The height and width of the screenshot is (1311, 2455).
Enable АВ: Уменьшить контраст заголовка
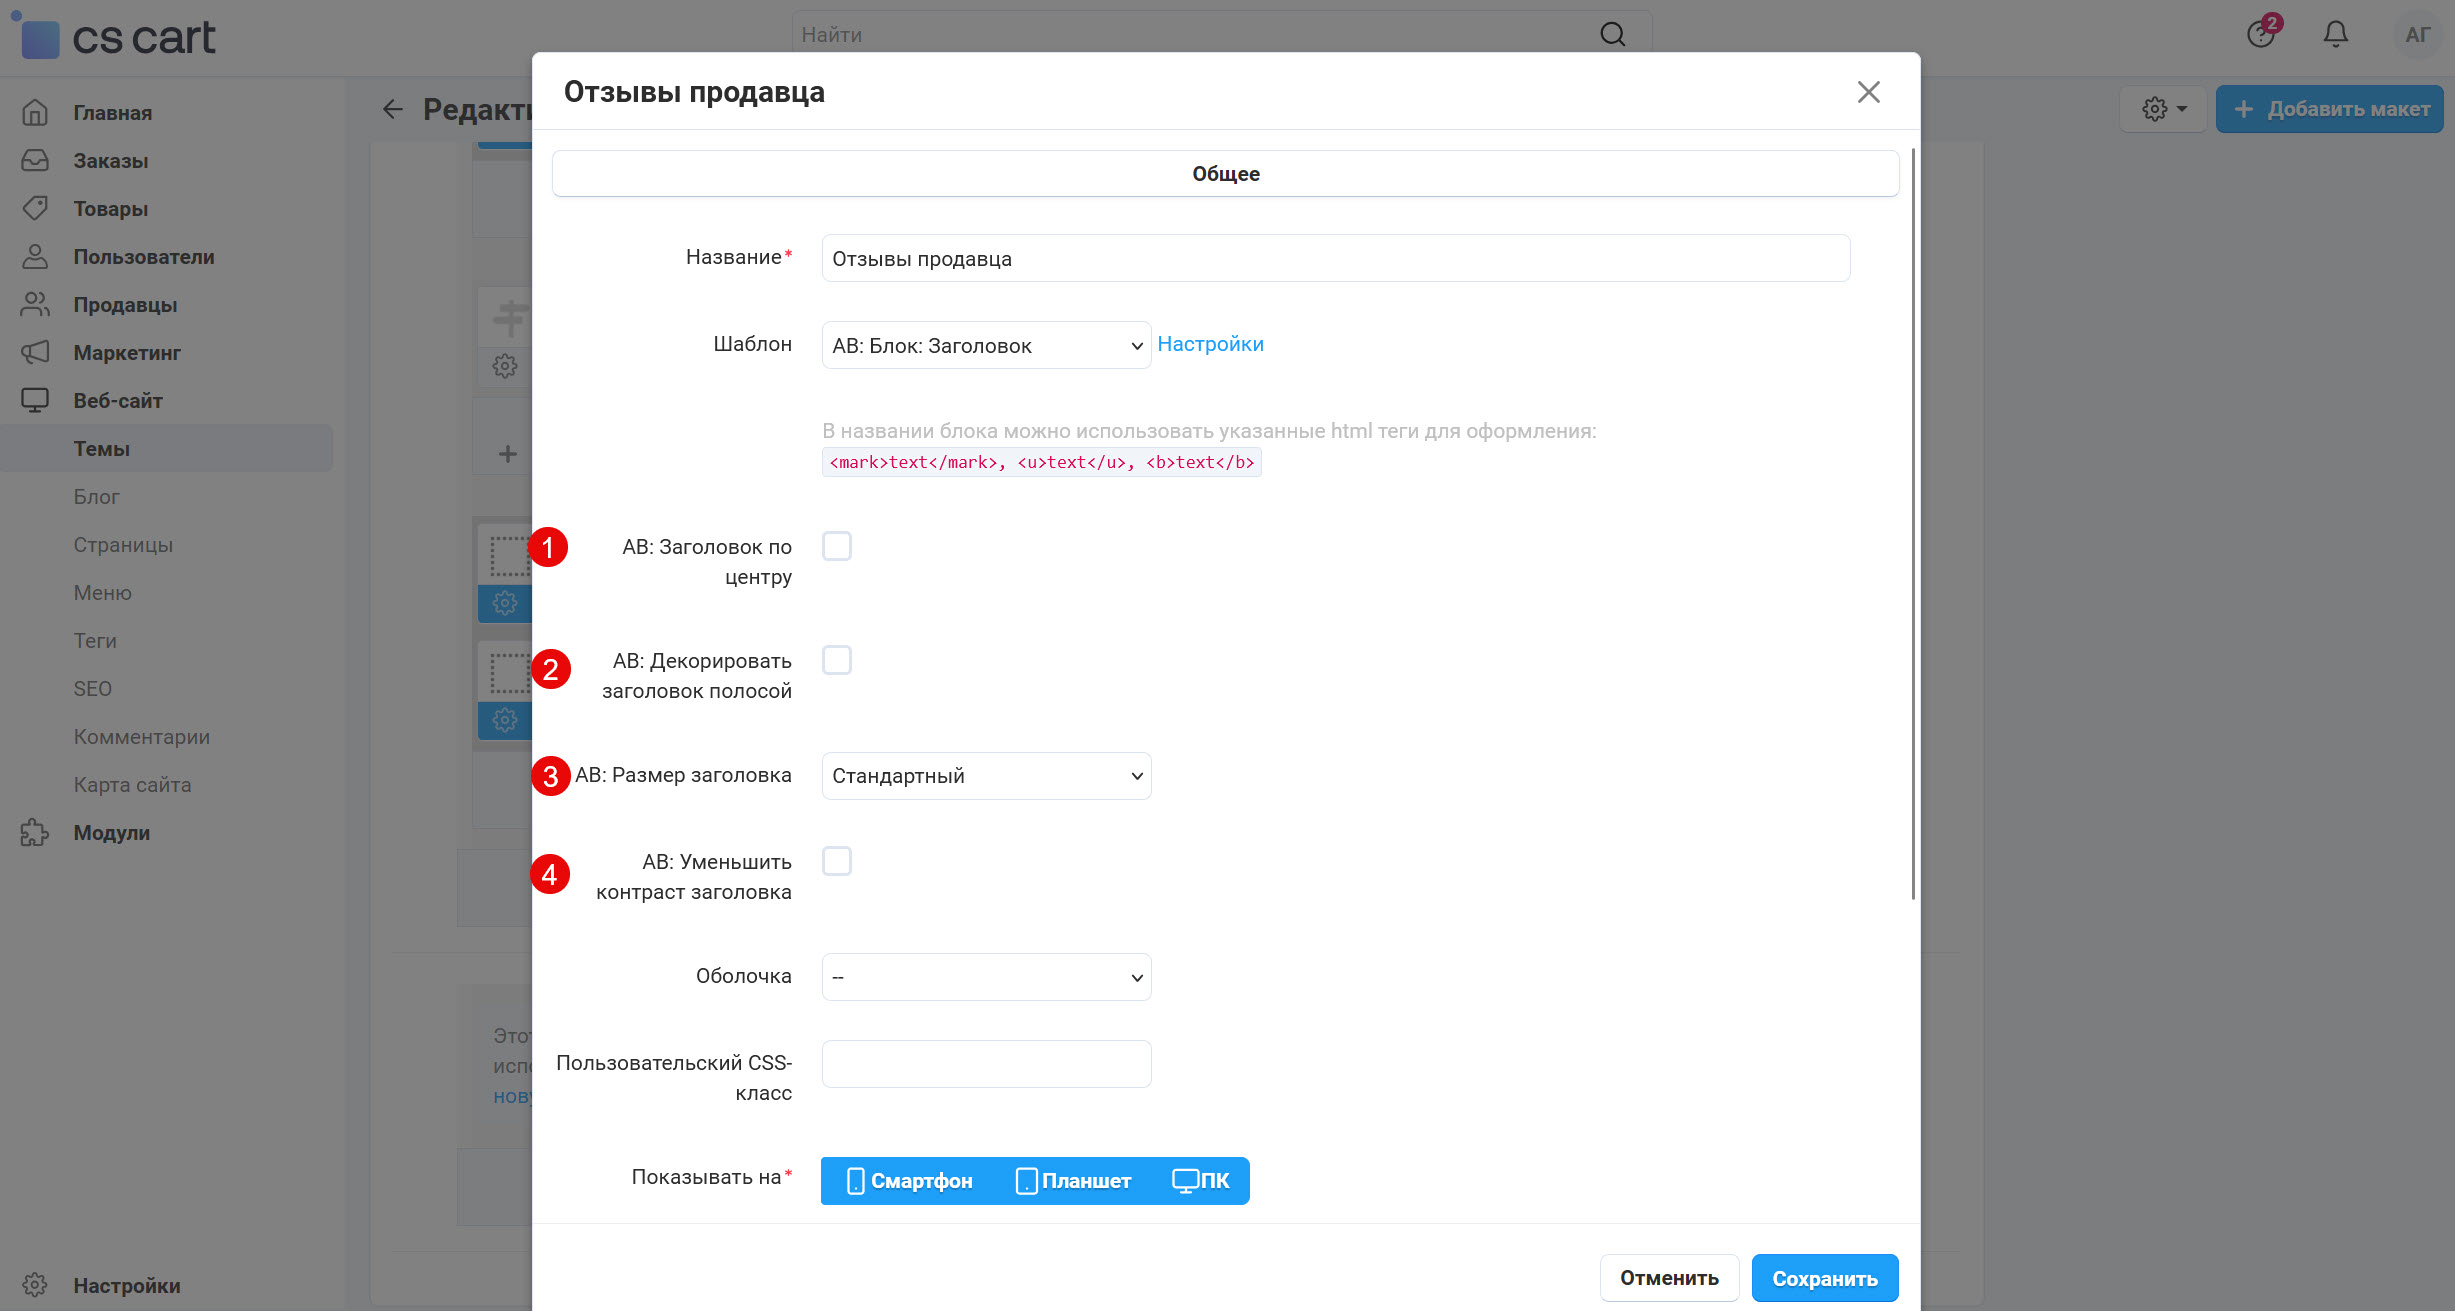point(837,860)
